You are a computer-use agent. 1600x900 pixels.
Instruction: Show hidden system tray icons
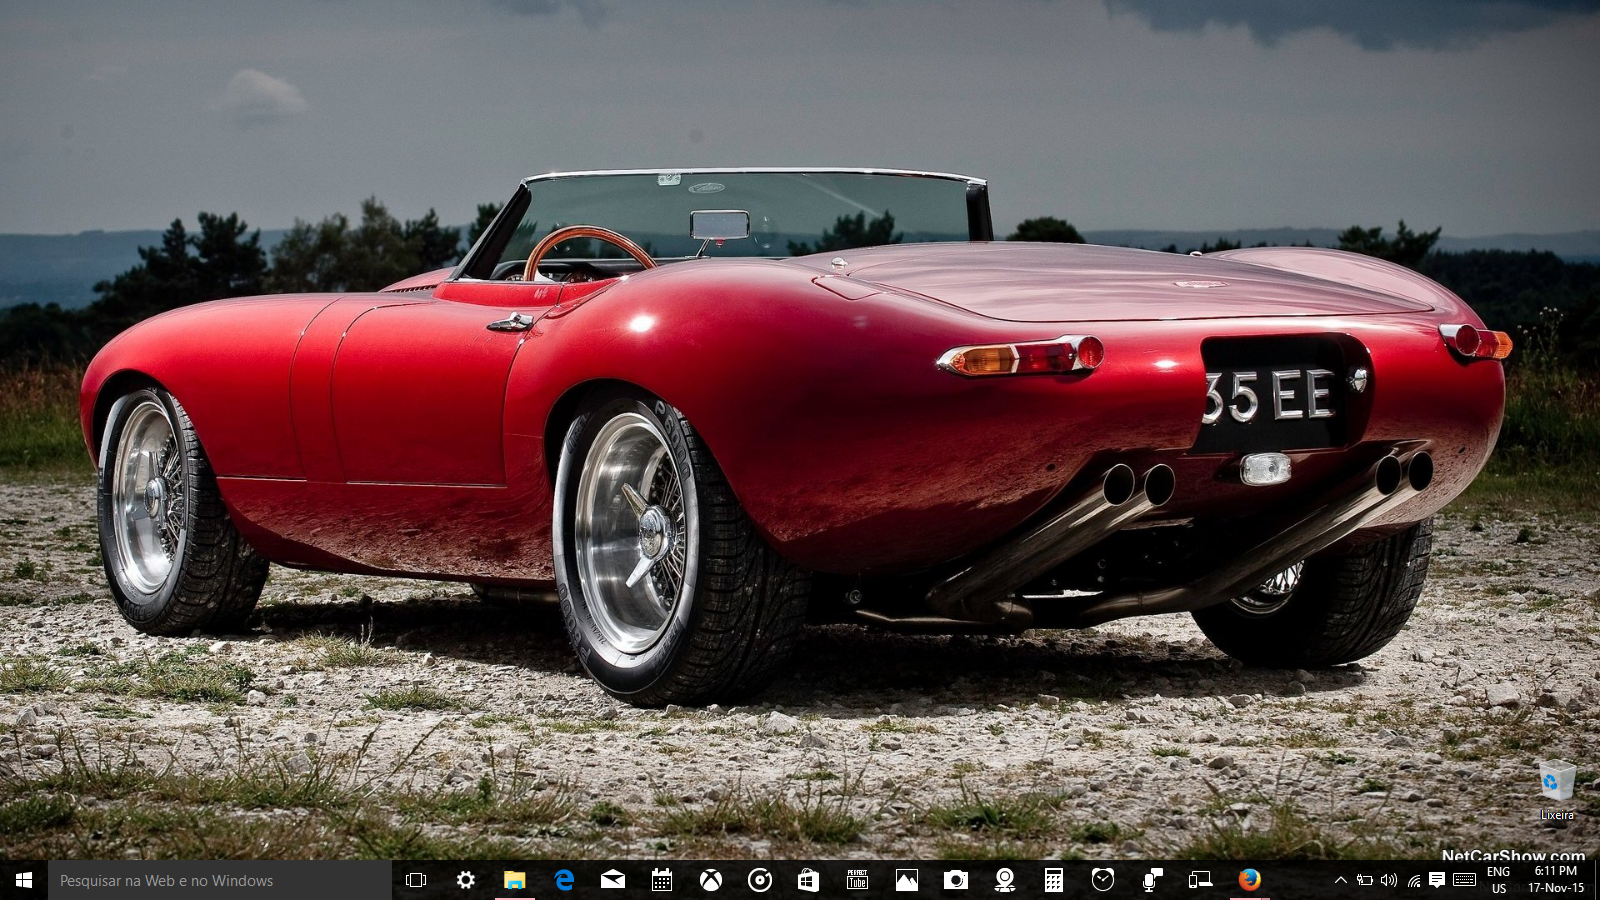click(1340, 880)
